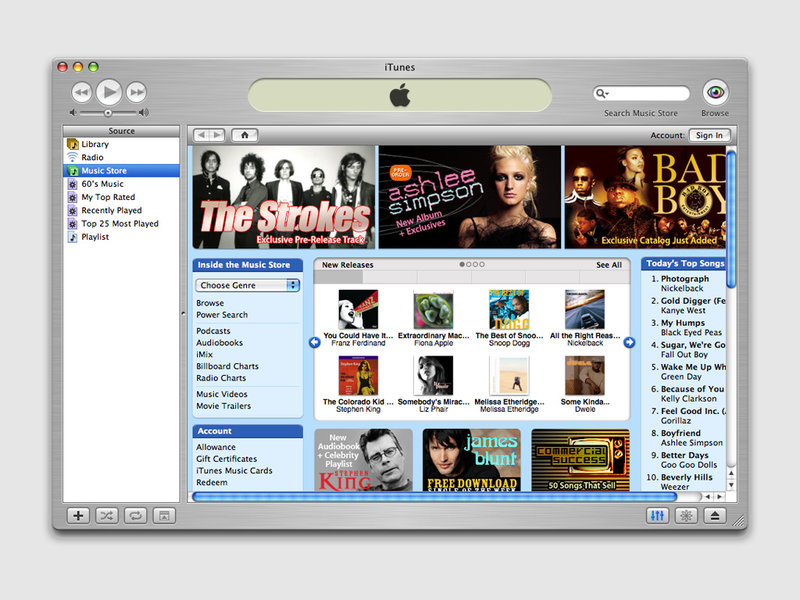Click the Redeem link

212,482
